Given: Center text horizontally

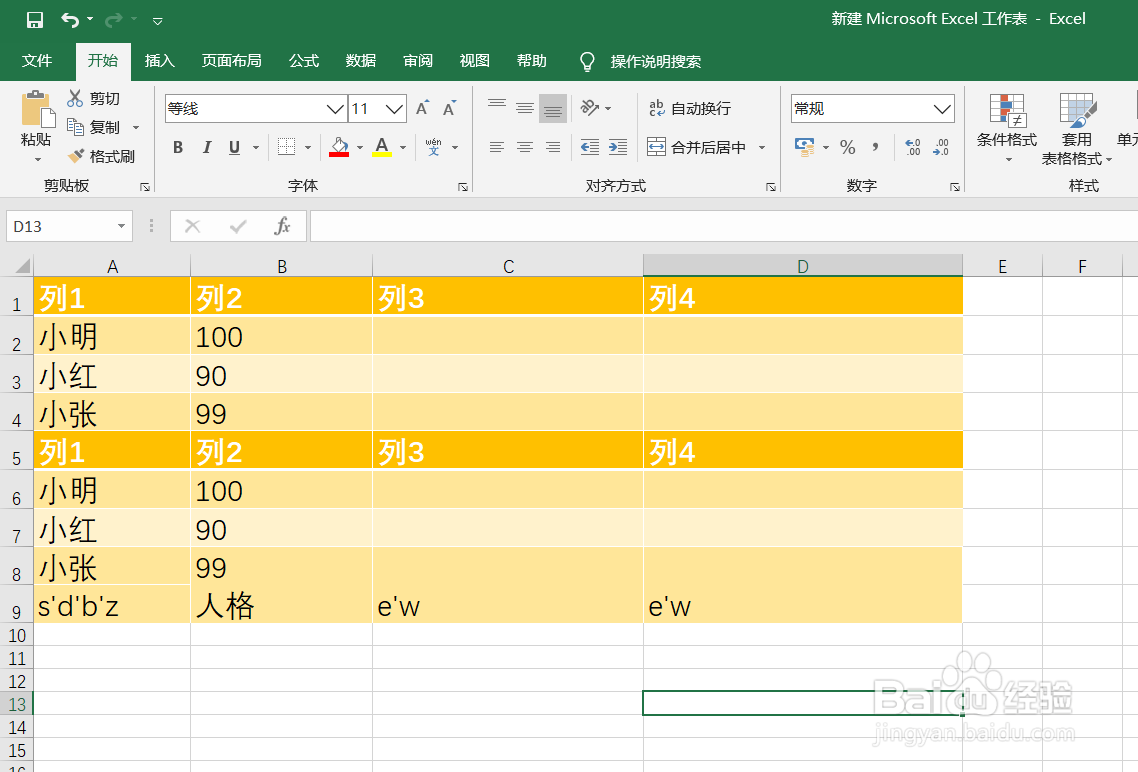Looking at the screenshot, I should coord(525,147).
